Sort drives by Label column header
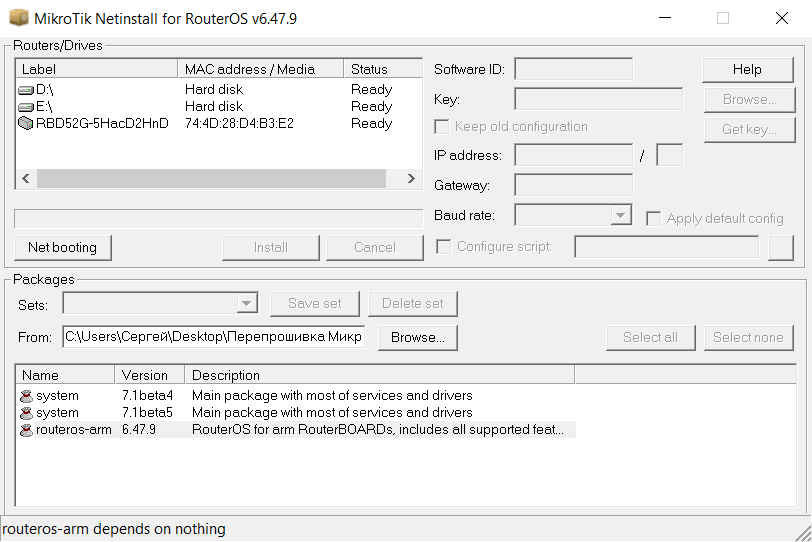Viewport: 812px width, 542px height. tap(97, 69)
